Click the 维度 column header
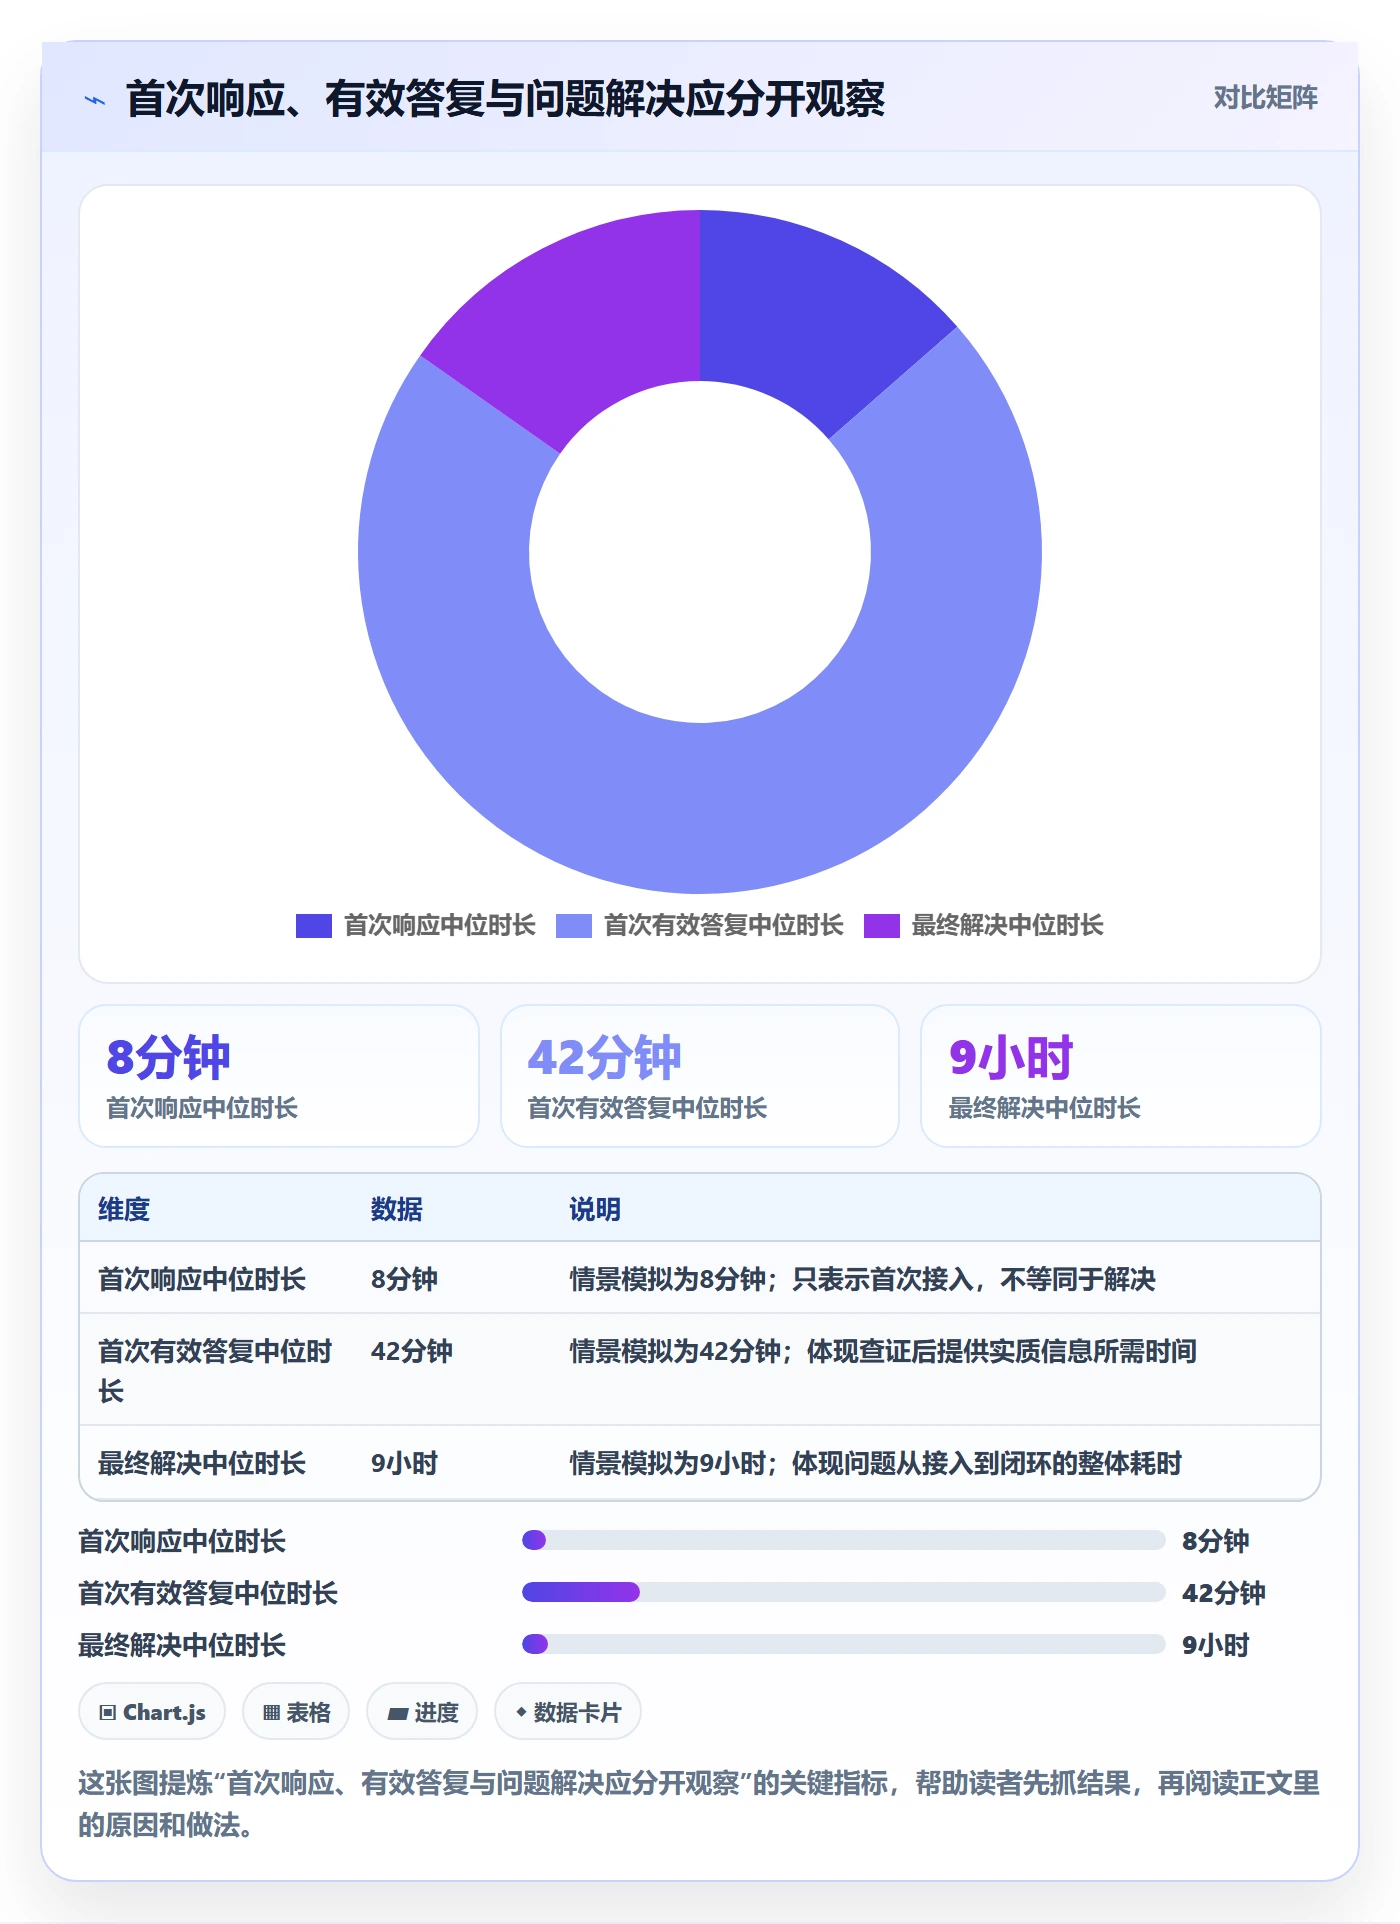This screenshot has width=1400, height=1924. pos(124,1209)
